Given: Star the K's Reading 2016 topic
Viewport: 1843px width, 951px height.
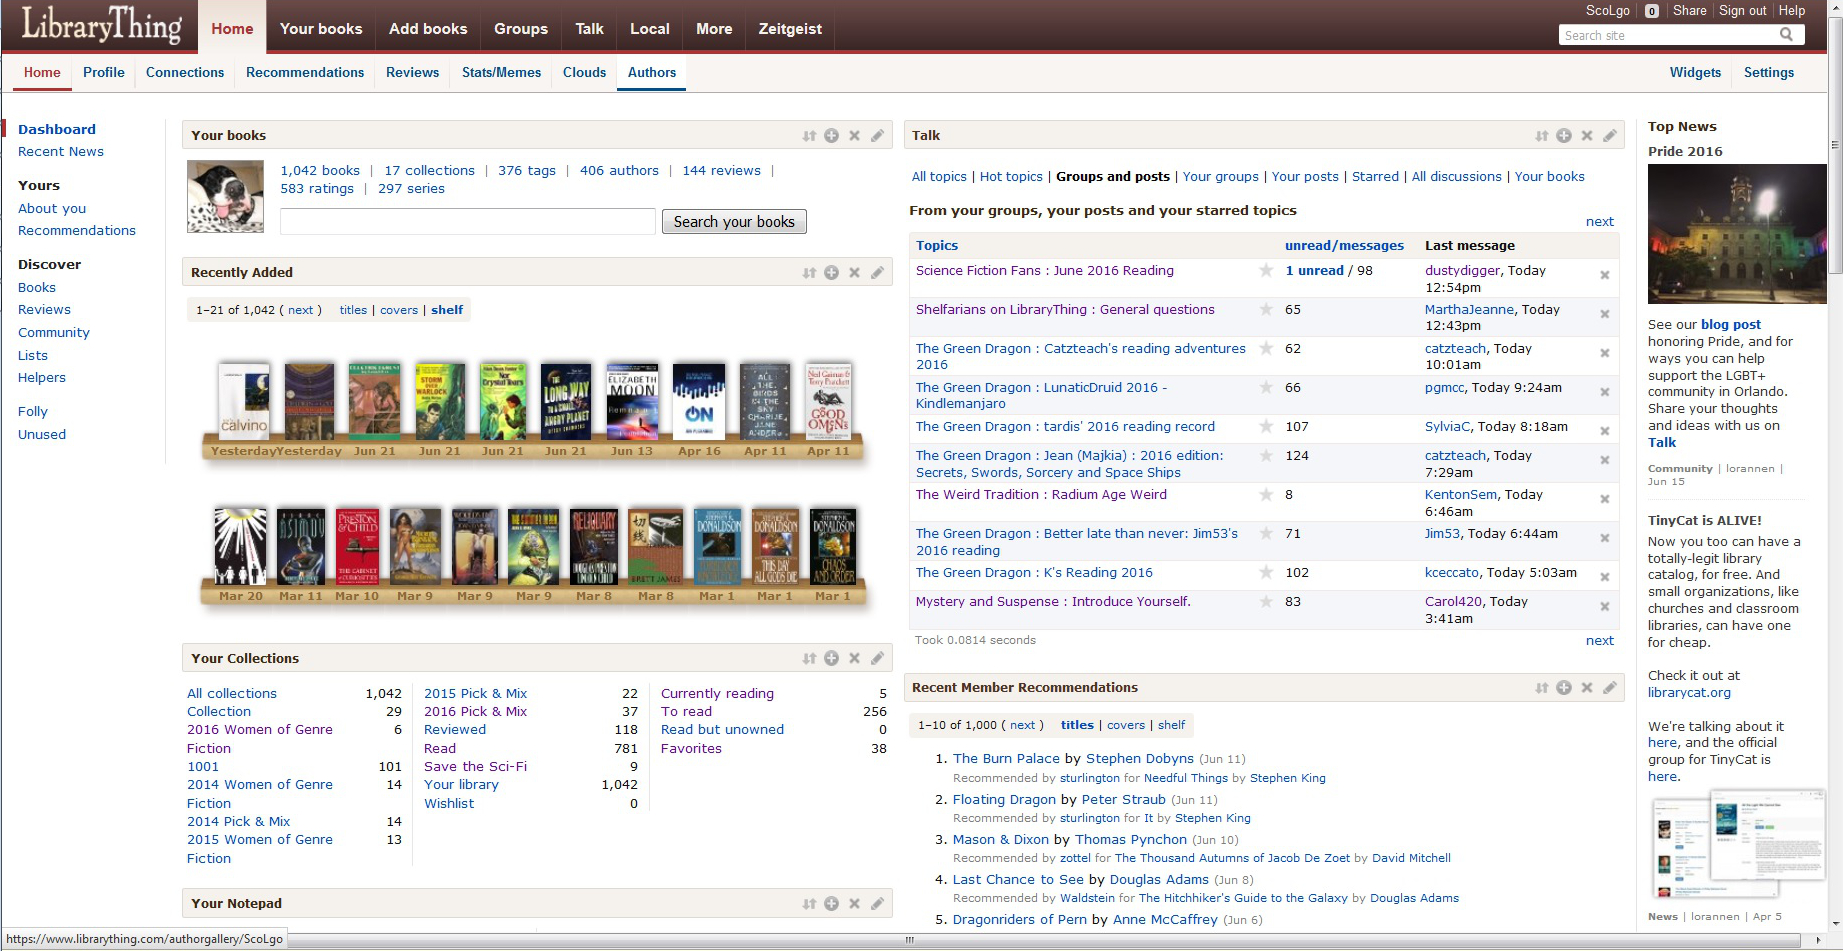Looking at the screenshot, I should tap(1266, 572).
